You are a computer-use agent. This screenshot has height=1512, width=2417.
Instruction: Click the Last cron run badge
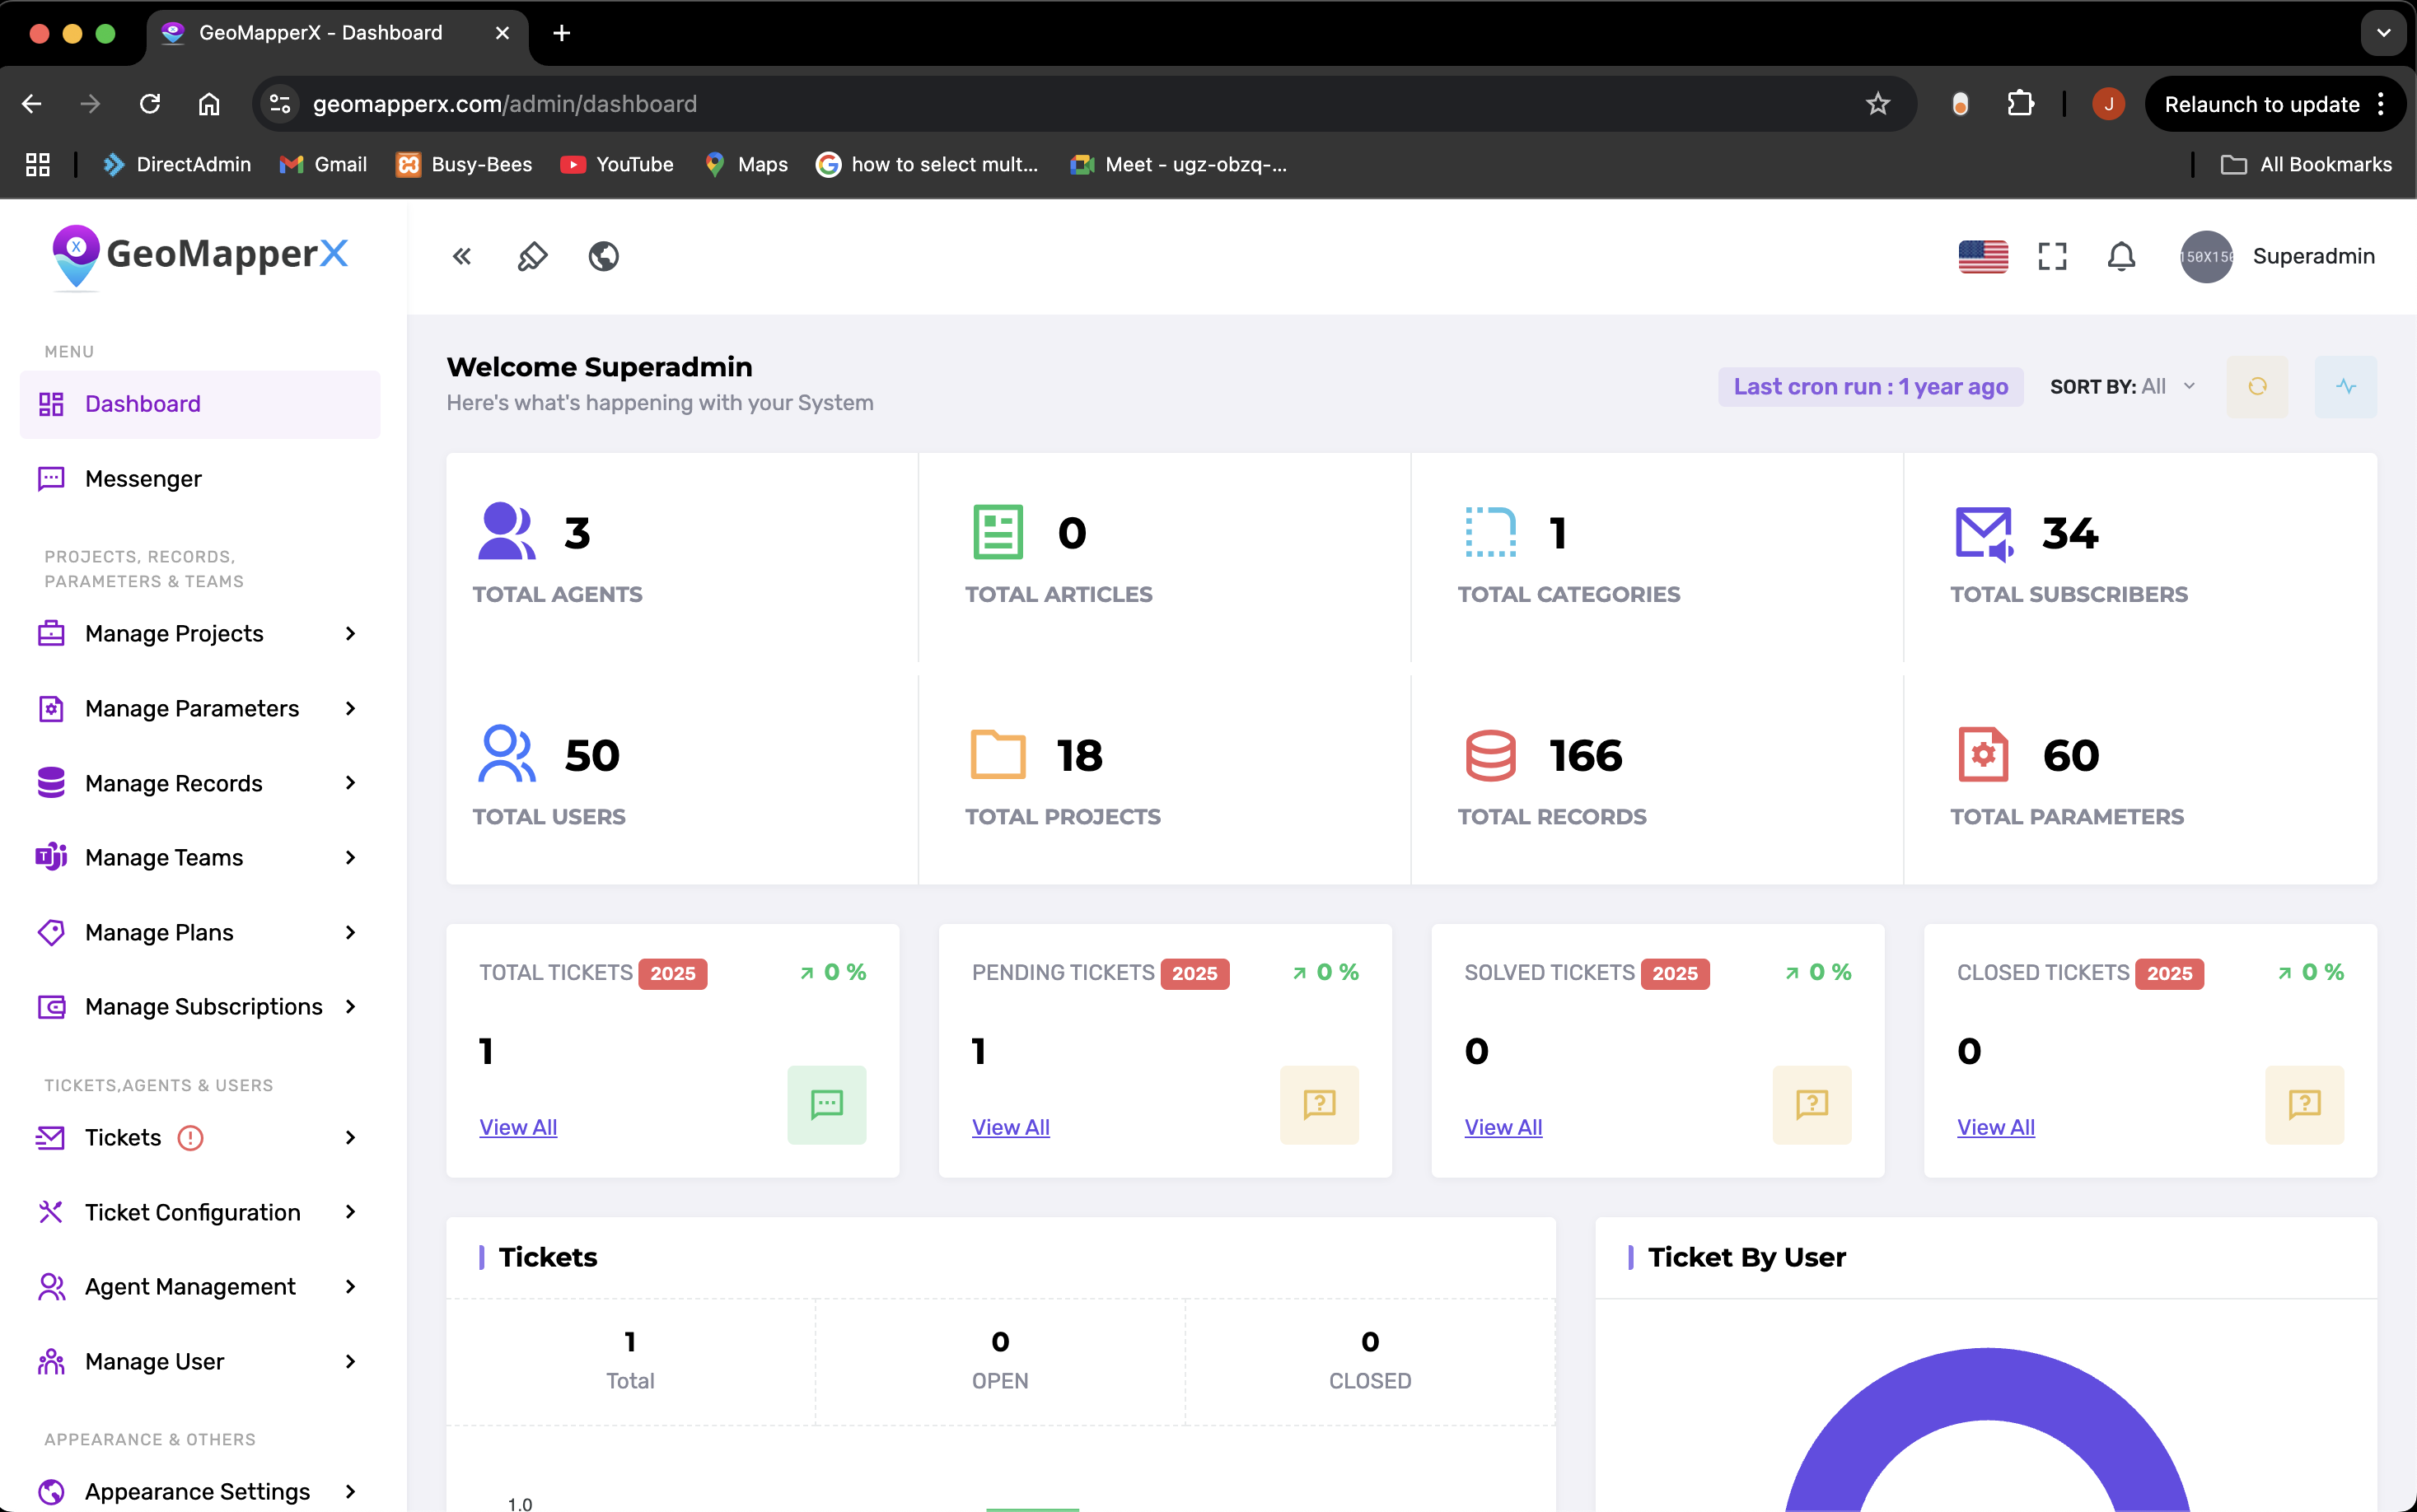pyautogui.click(x=1870, y=387)
